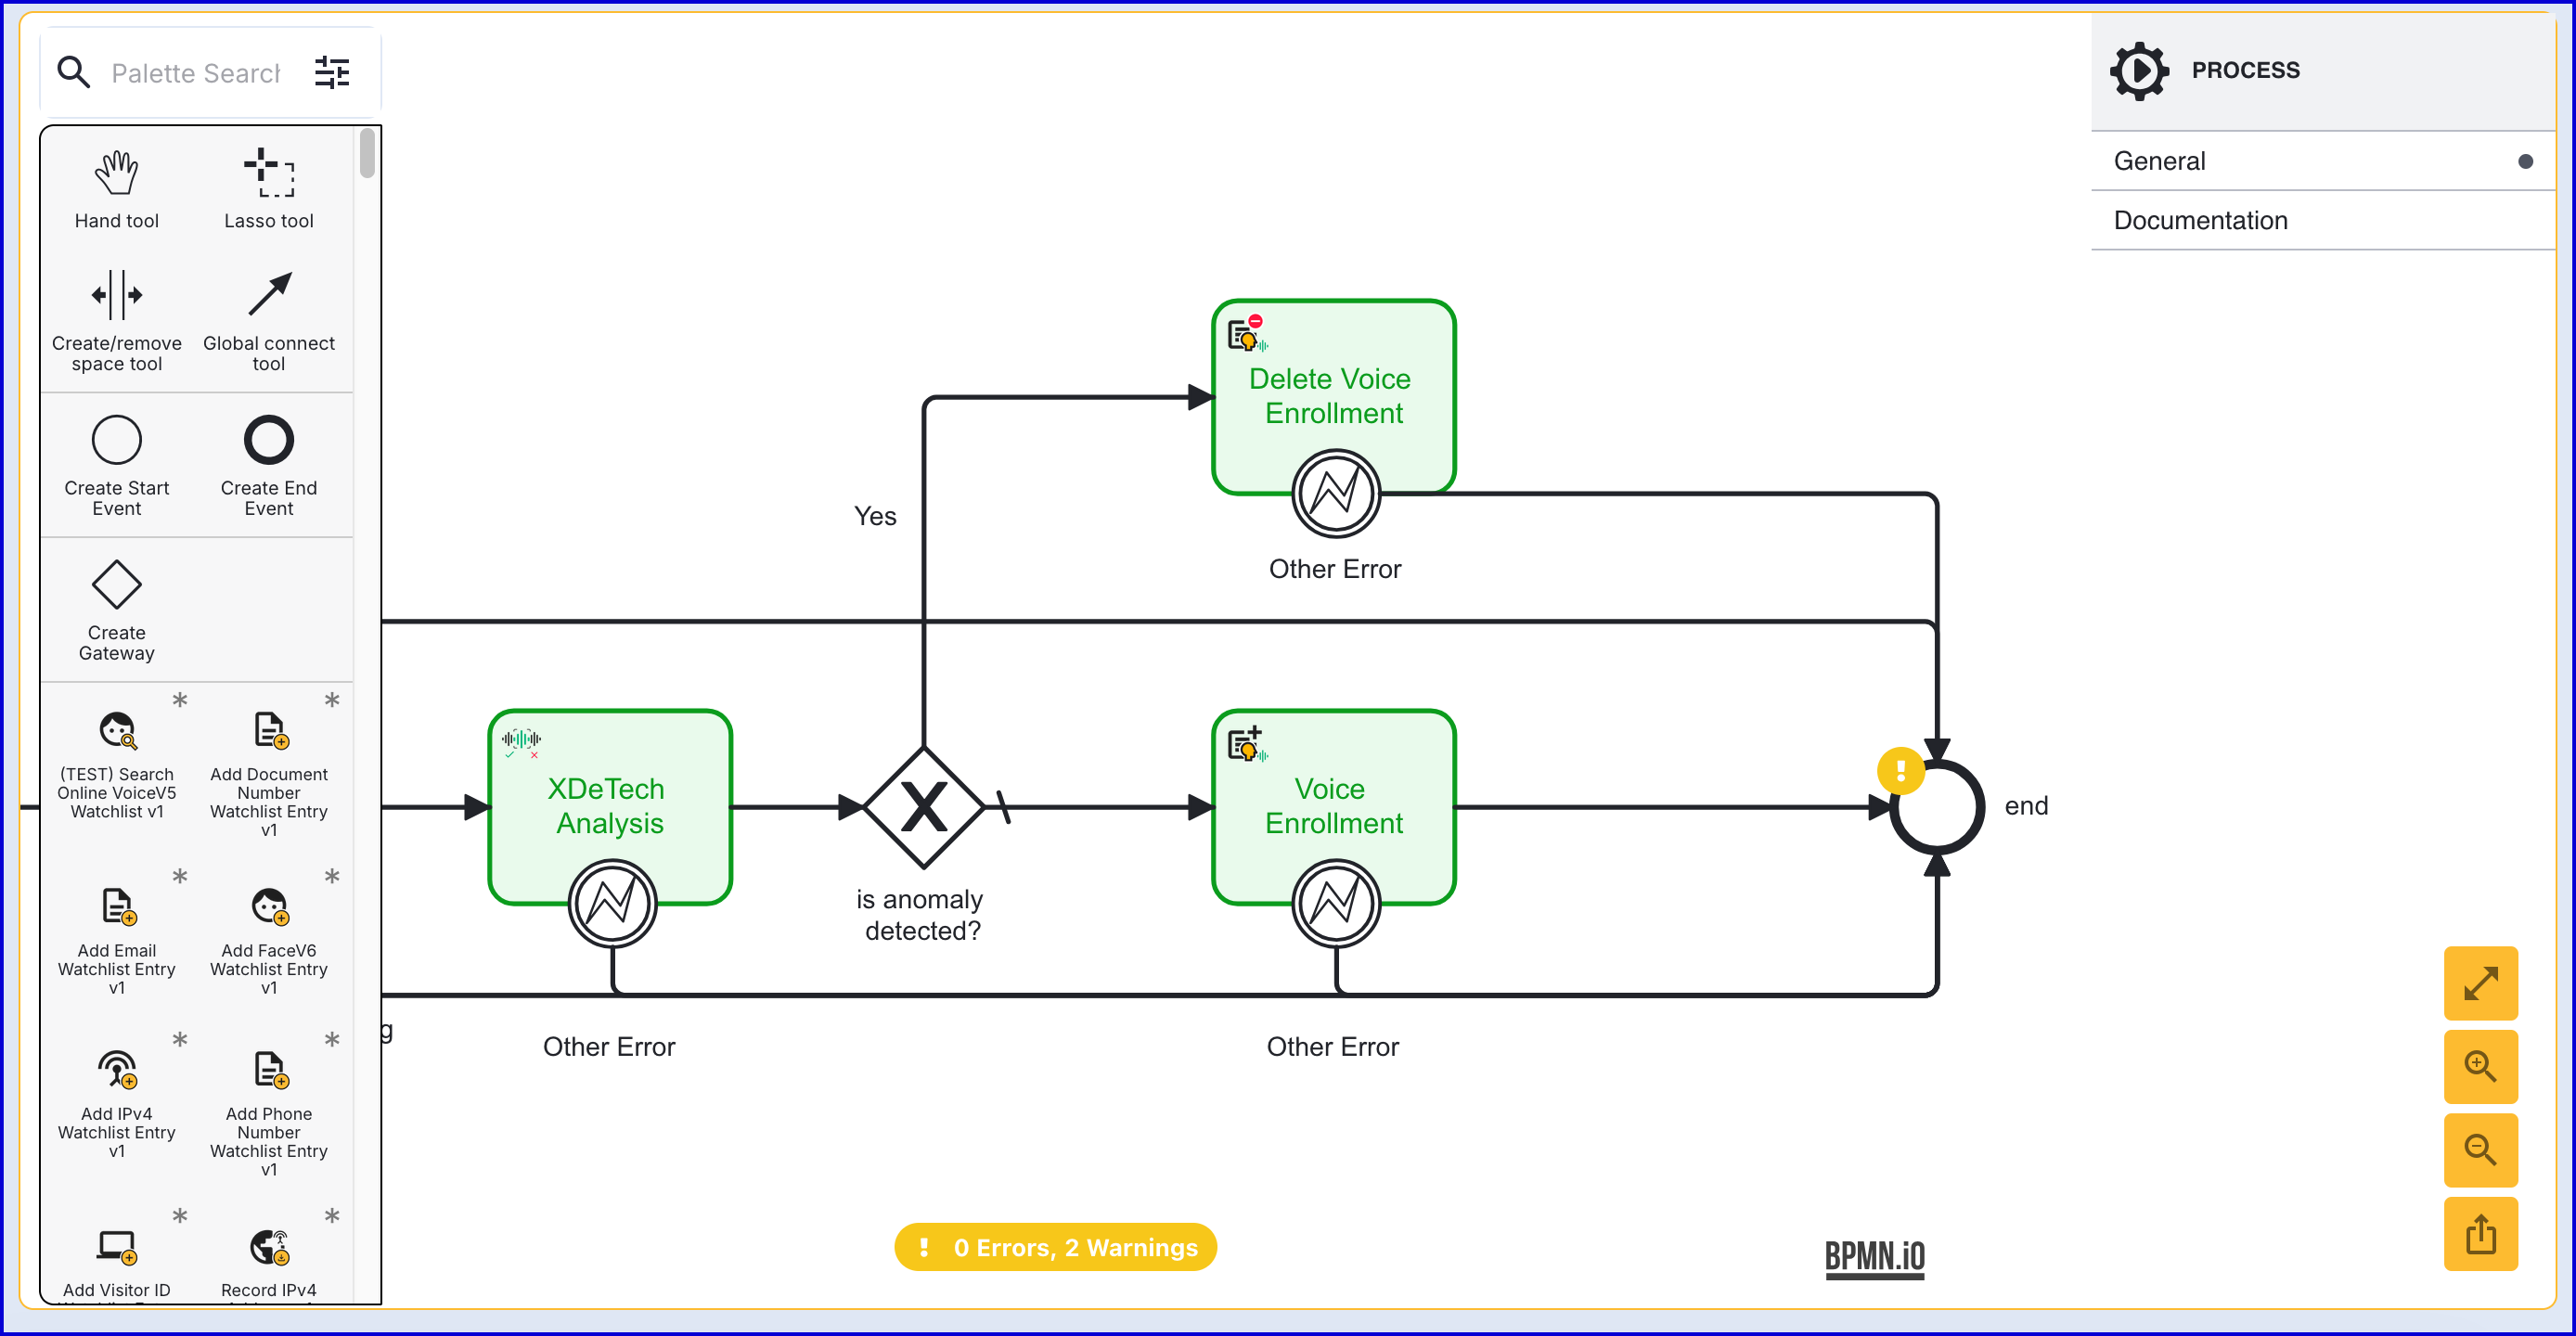
Task: Select Create End Event shape
Action: 268,466
